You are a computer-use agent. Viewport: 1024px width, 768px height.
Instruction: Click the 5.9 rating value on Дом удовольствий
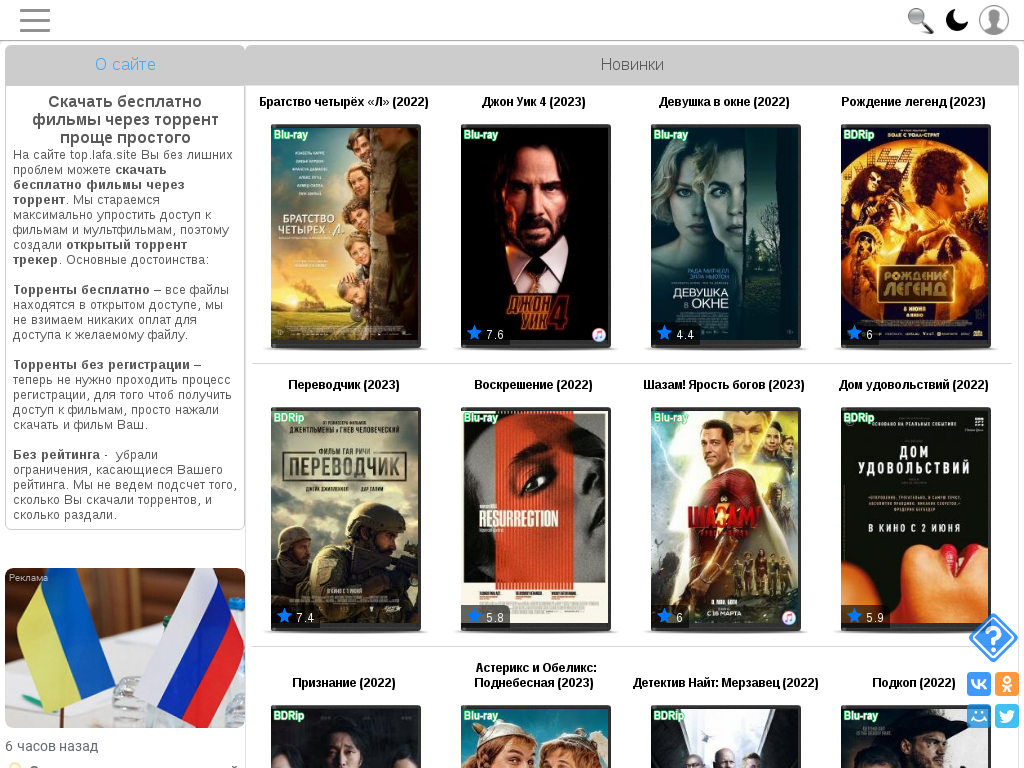(x=875, y=618)
